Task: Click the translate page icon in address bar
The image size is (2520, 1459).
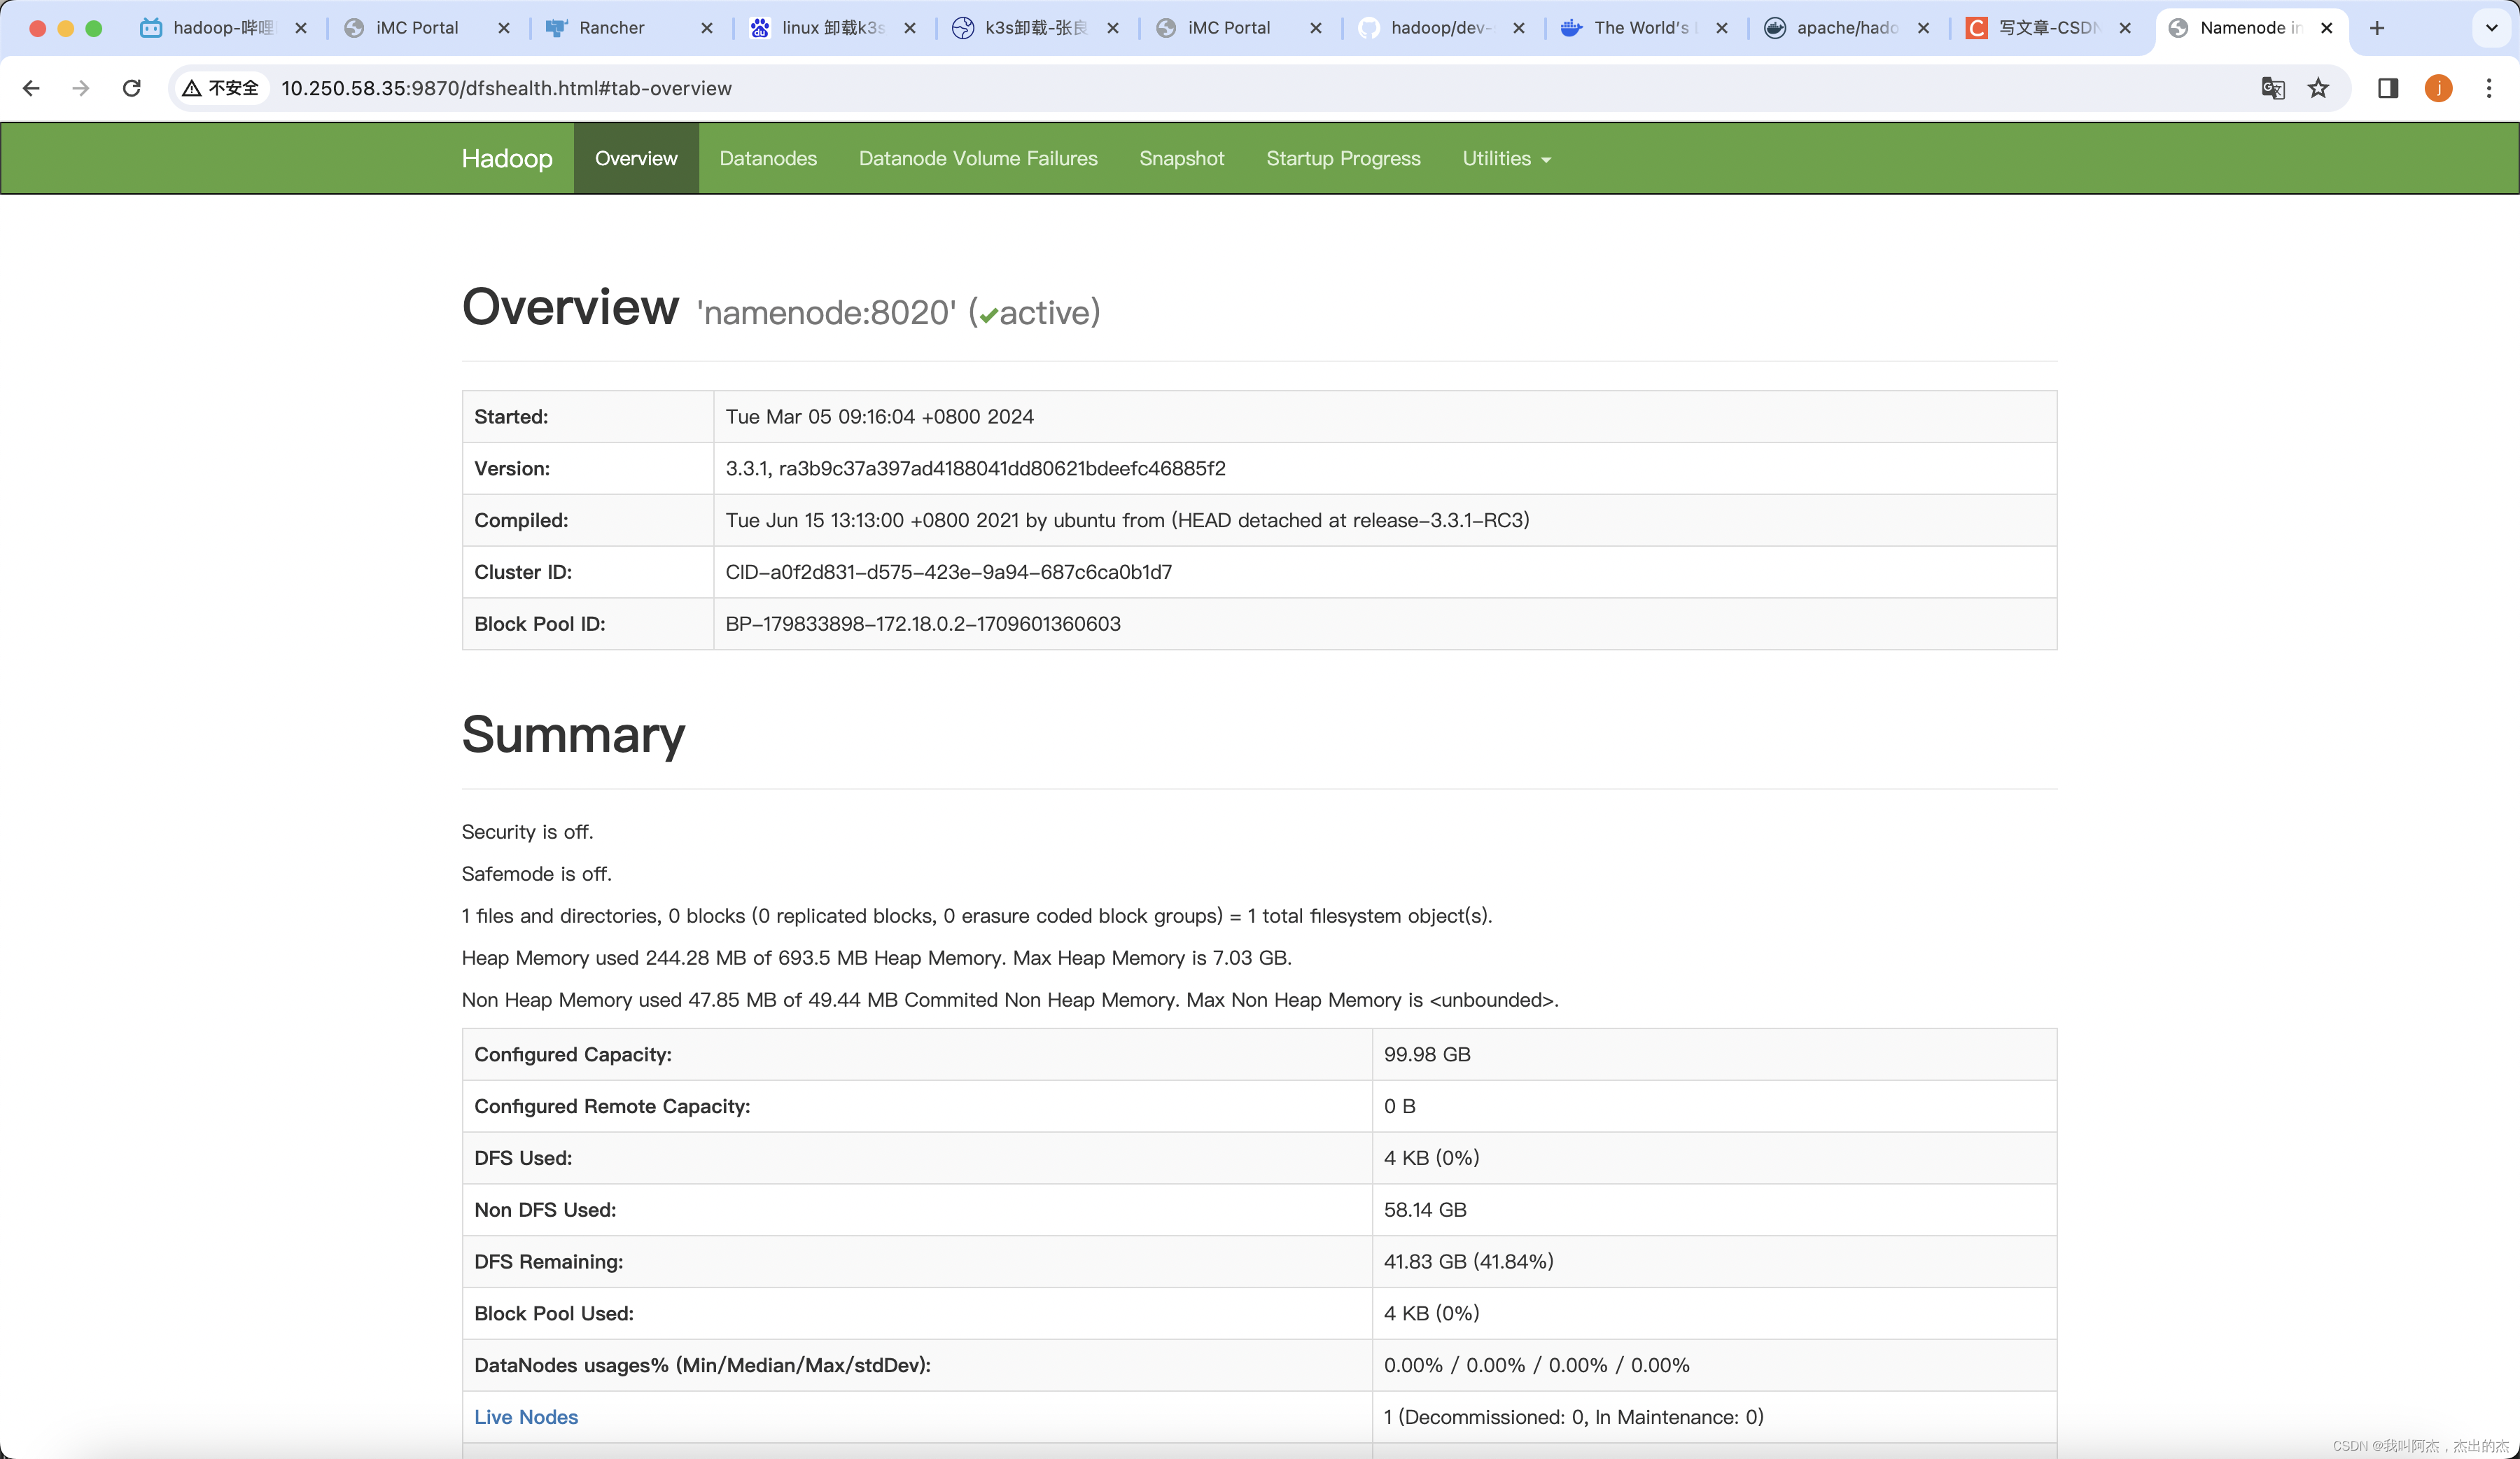Action: [2272, 88]
